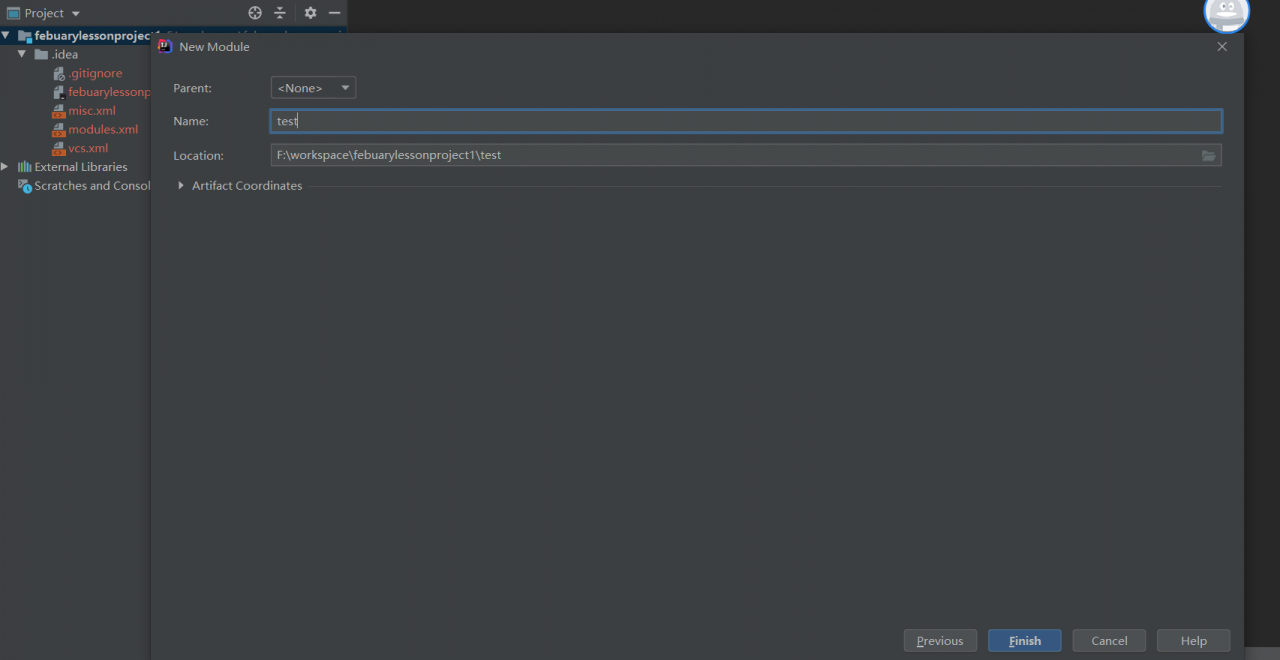Viewport: 1280px width, 660px height.
Task: Click the .gitignore file icon
Action: click(57, 73)
